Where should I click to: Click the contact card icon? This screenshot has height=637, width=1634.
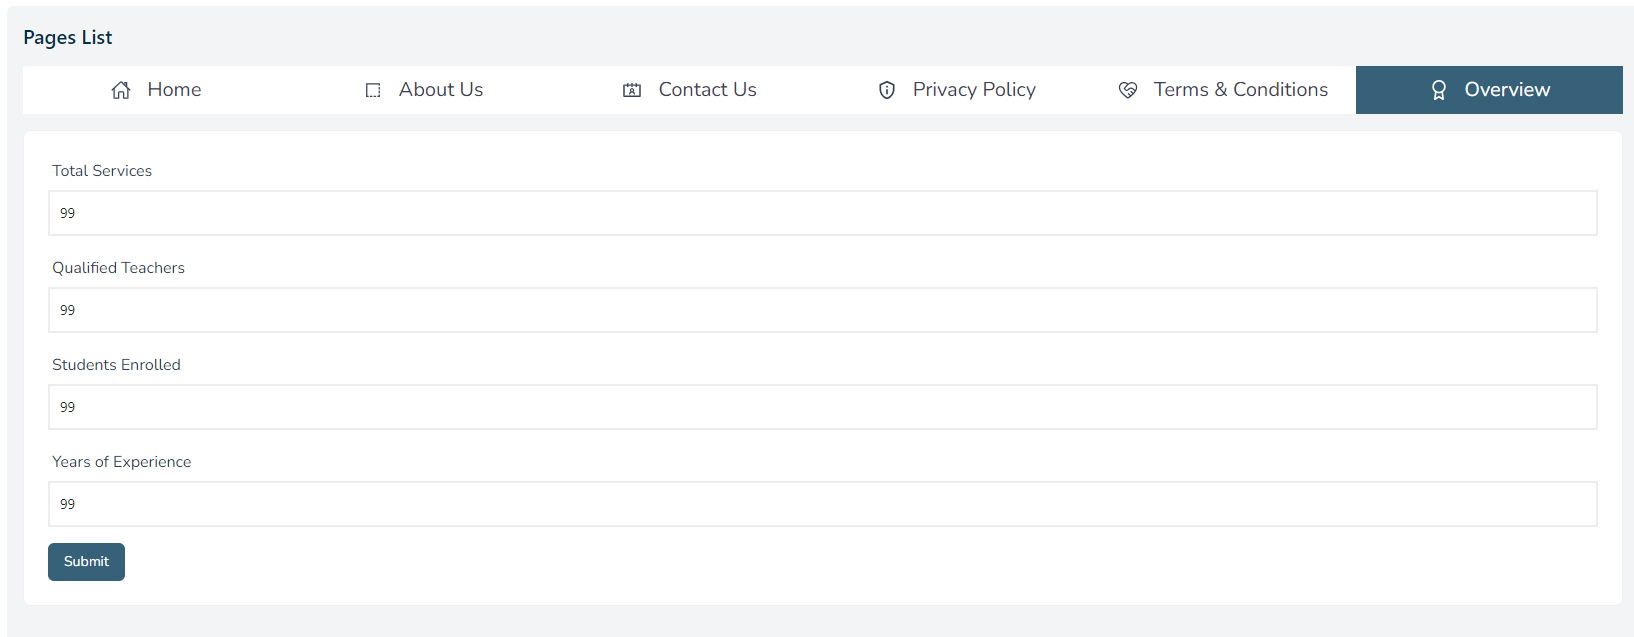click(632, 90)
